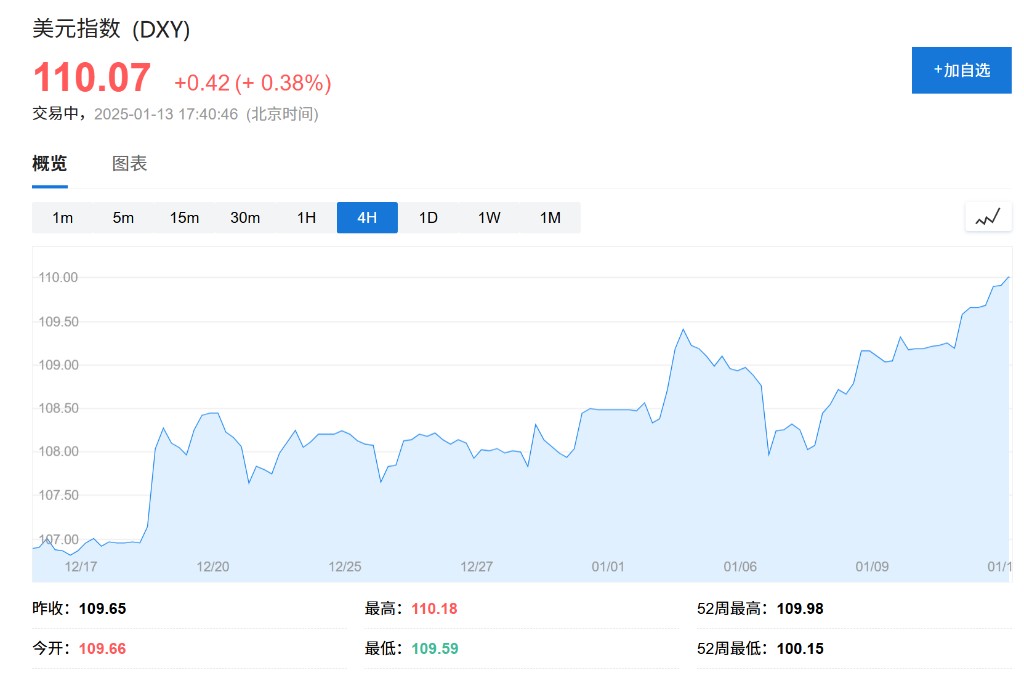
Task: Click the 01/06 date marker on chart
Action: [x=740, y=566]
